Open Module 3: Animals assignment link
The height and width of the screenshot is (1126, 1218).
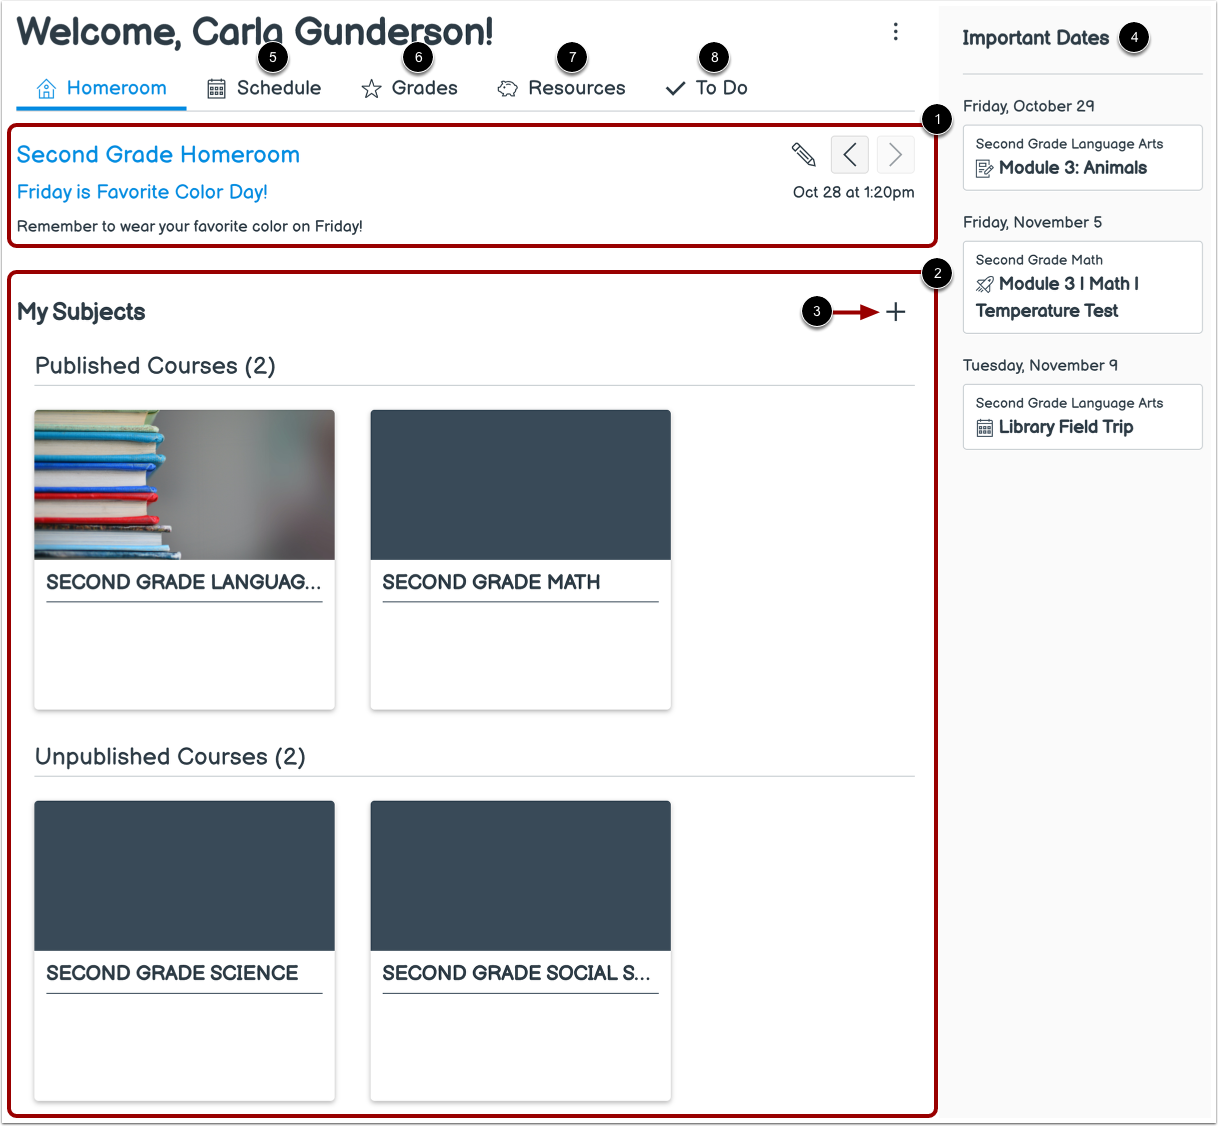click(x=1073, y=168)
